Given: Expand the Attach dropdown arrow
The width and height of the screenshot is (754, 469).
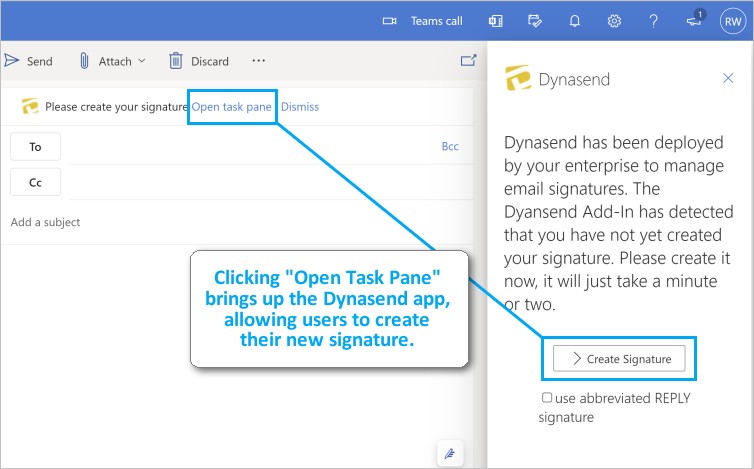Looking at the screenshot, I should point(142,61).
